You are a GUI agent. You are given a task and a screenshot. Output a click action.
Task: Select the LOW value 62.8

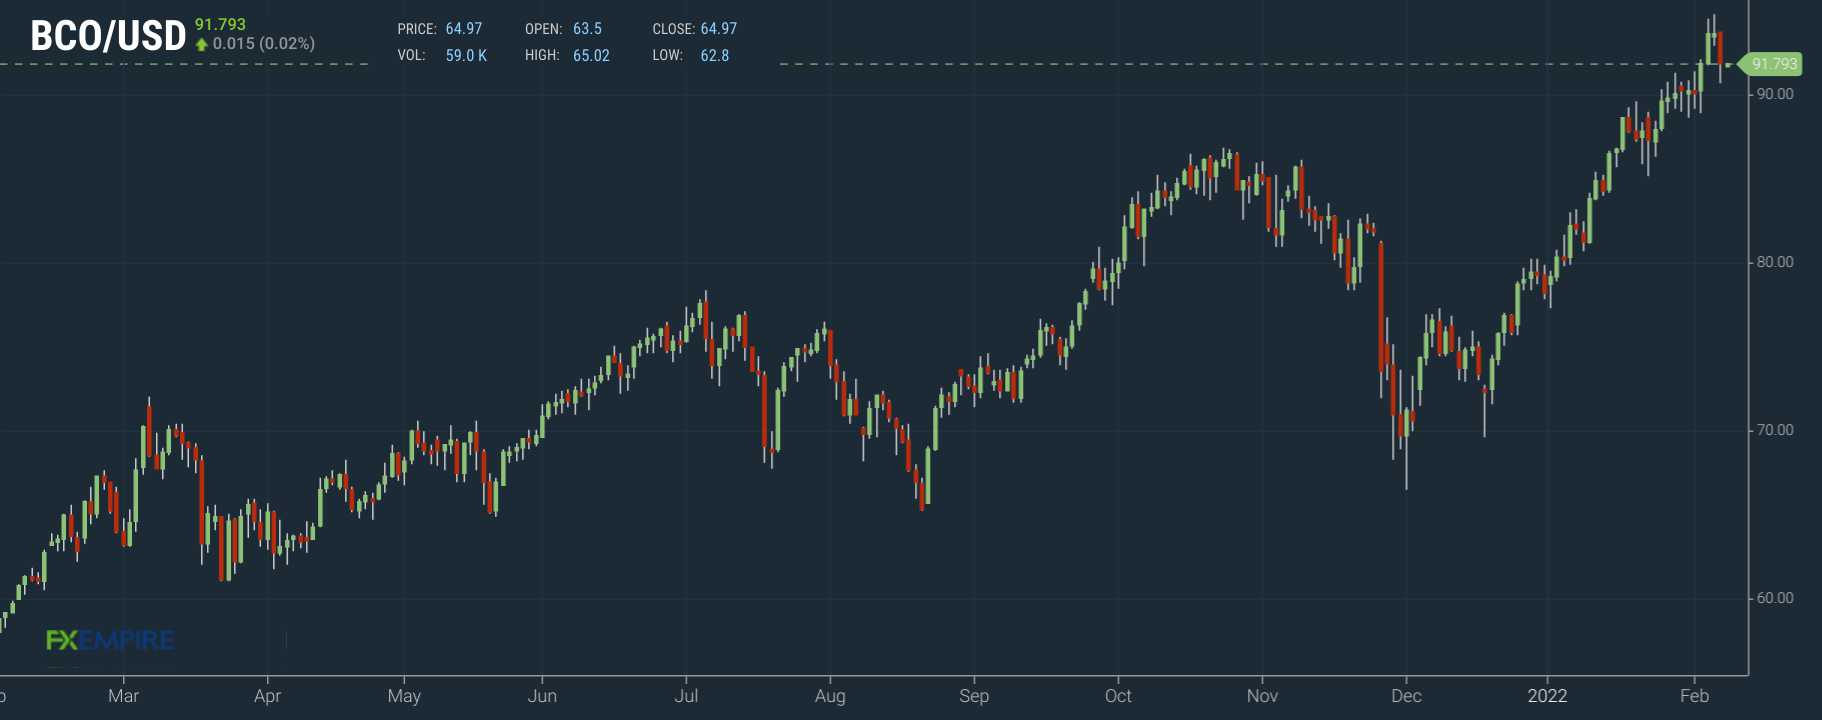point(715,56)
